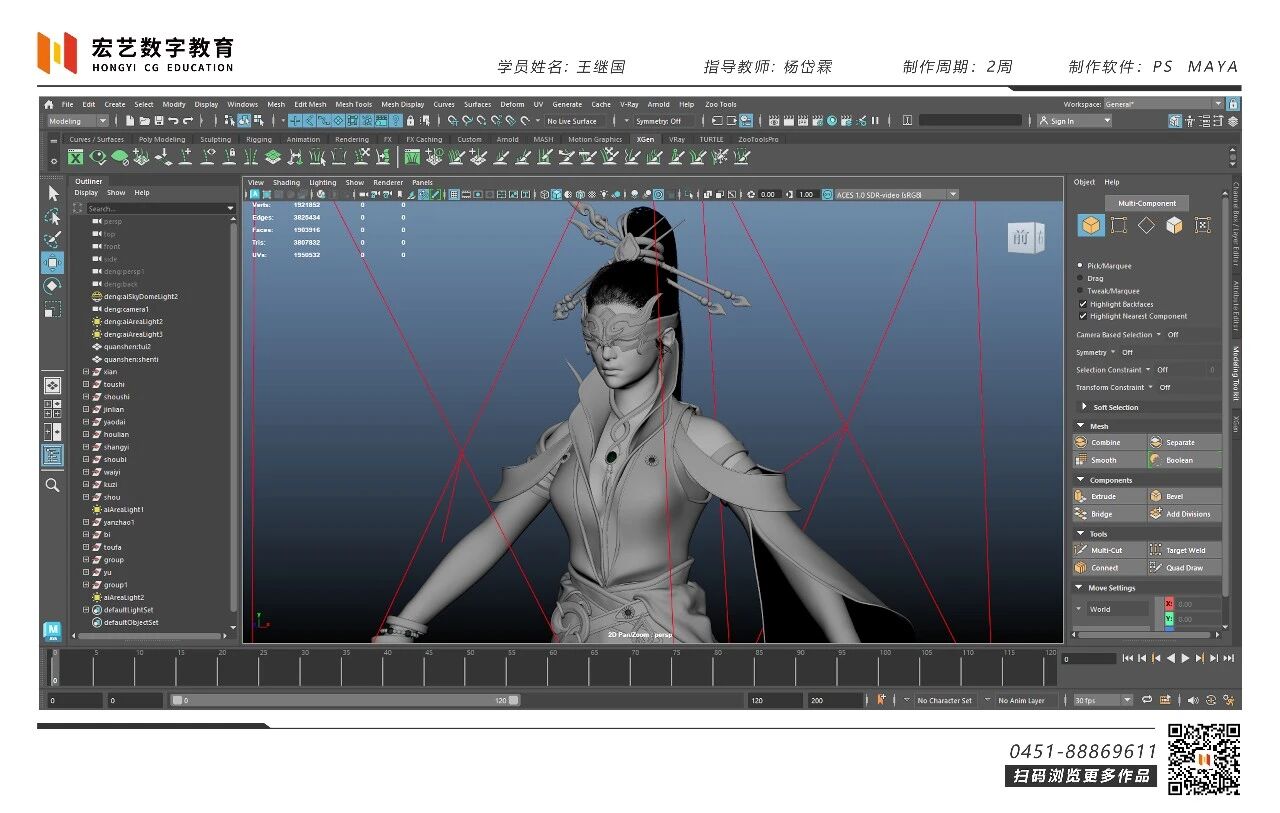Select the arrow Select tool in the toolbox
1280x813 pixels.
[53, 193]
